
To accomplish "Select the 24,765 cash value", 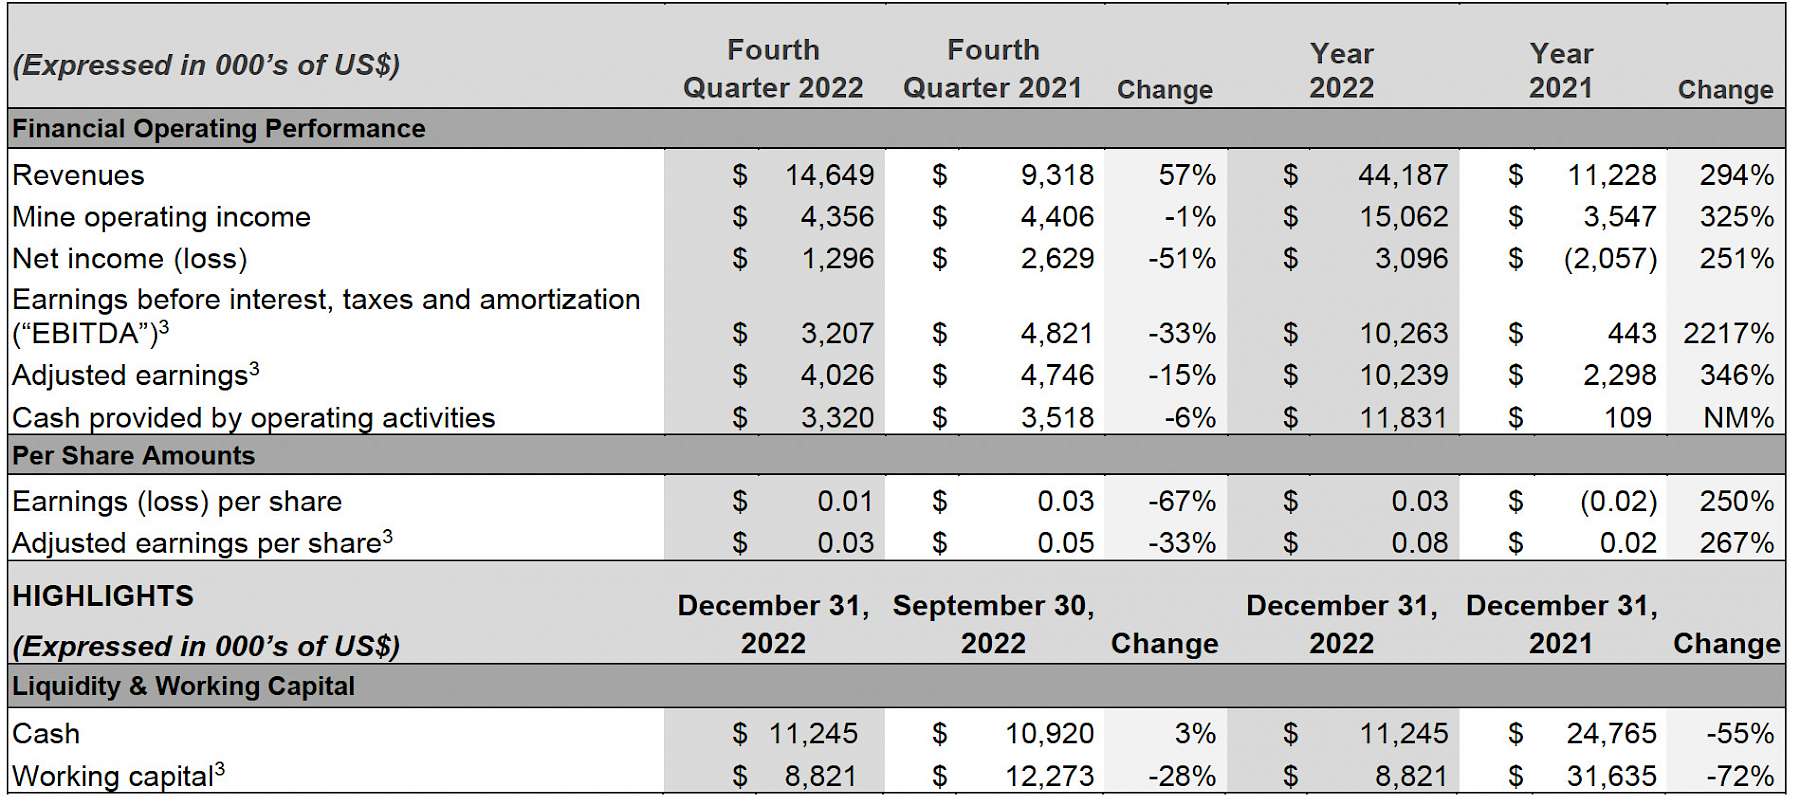I will 1611,734.
